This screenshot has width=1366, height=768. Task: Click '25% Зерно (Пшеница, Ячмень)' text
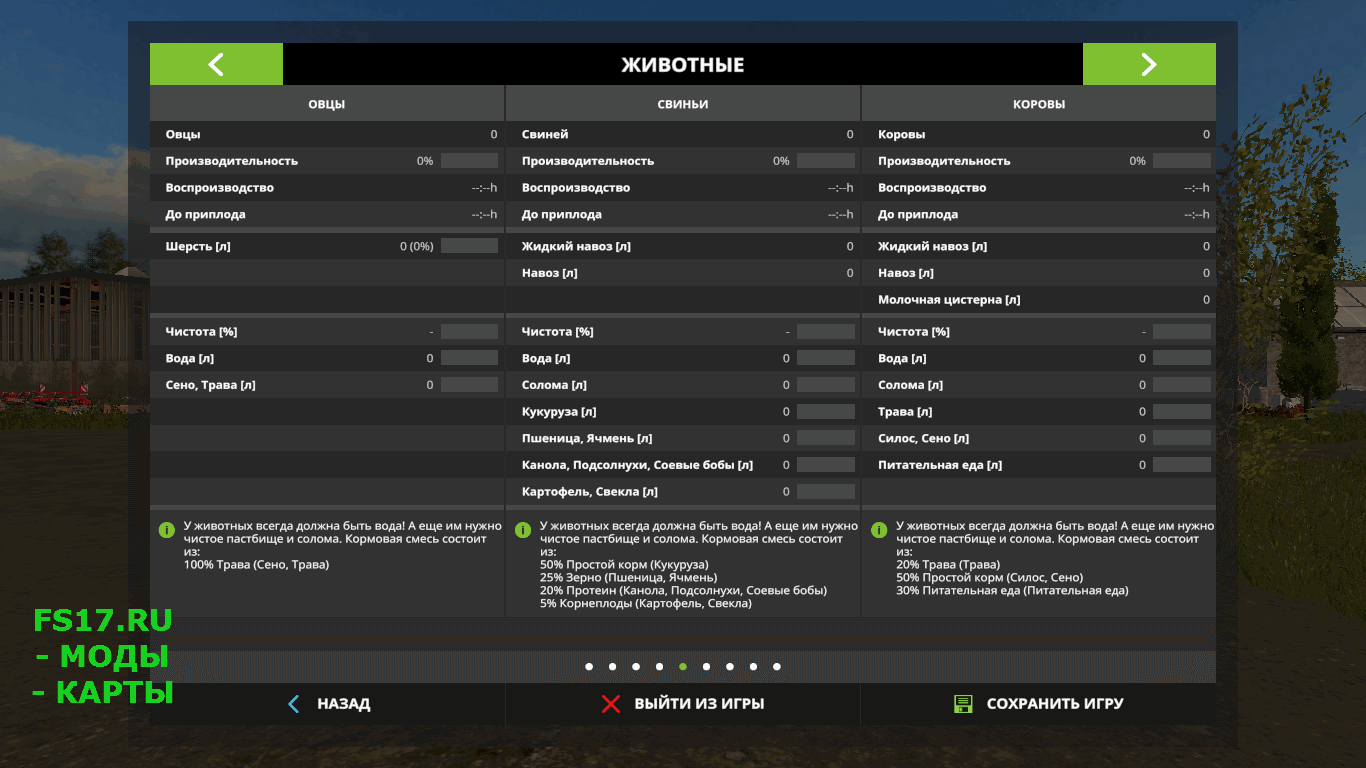pyautogui.click(x=628, y=578)
